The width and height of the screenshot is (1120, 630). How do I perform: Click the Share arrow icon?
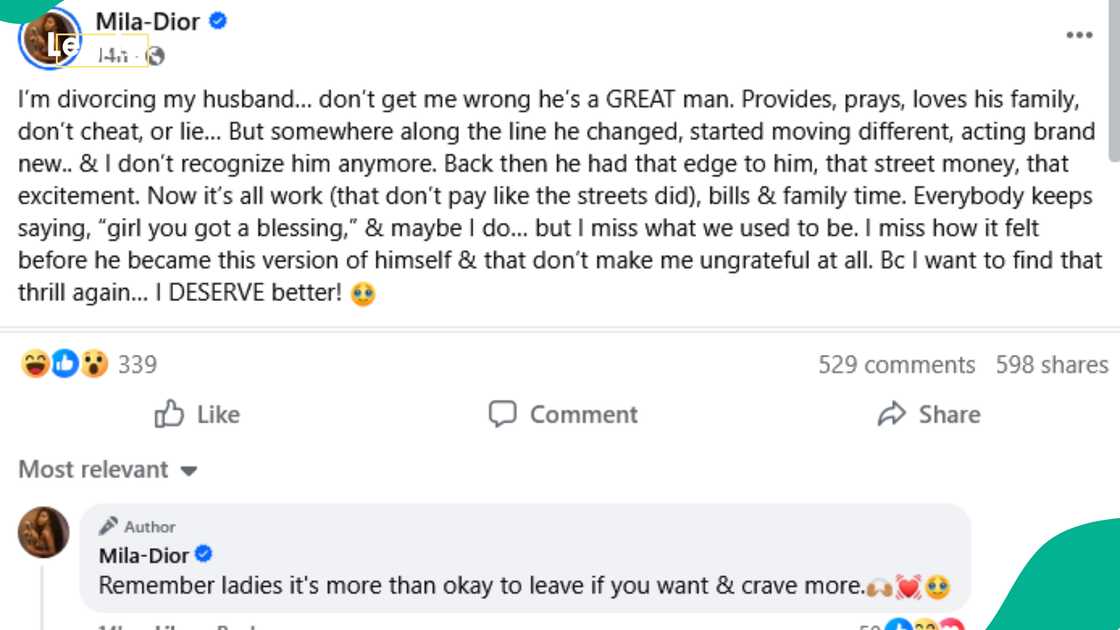click(893, 413)
